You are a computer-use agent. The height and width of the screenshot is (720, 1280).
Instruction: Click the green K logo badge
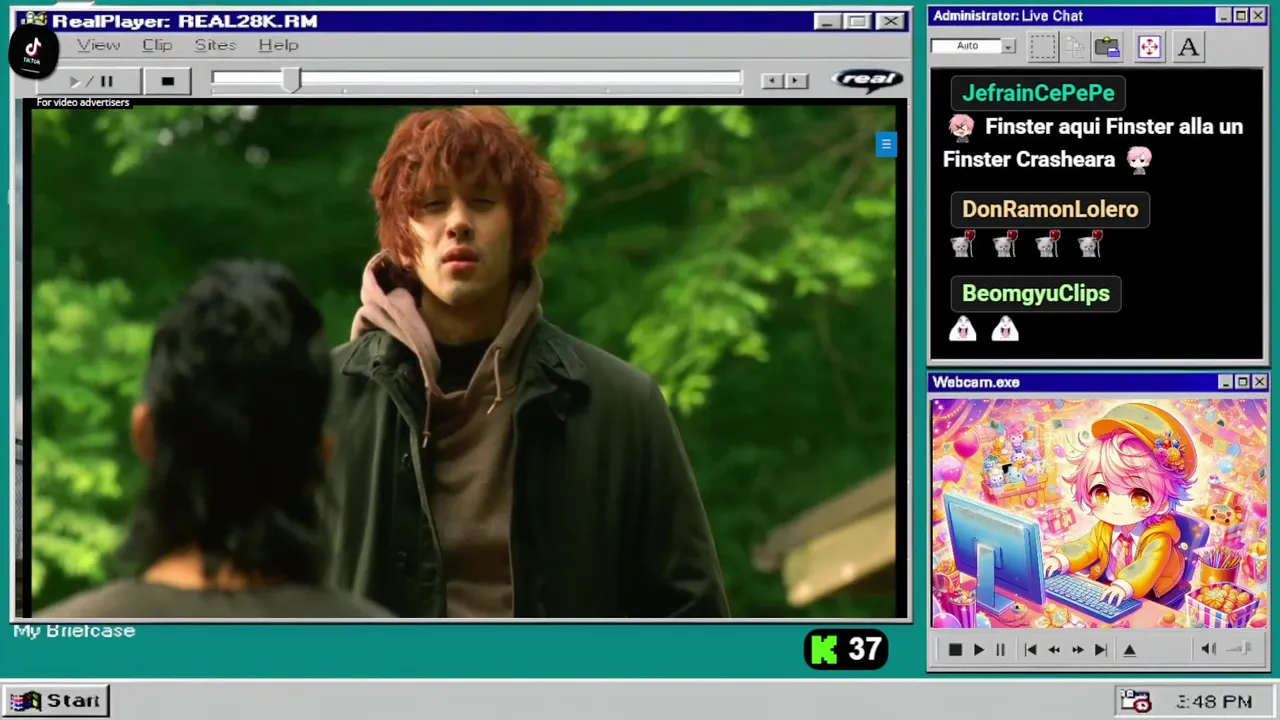pyautogui.click(x=824, y=650)
